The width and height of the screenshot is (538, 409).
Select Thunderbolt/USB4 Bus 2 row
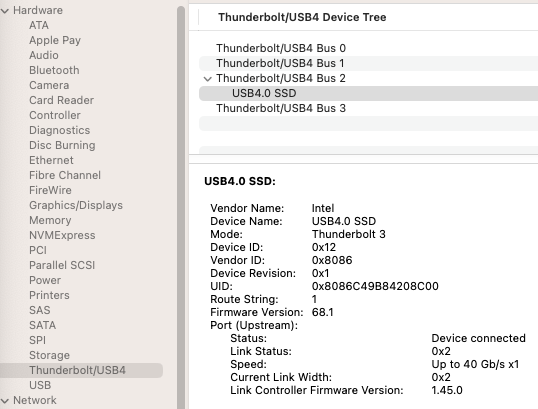369,79
